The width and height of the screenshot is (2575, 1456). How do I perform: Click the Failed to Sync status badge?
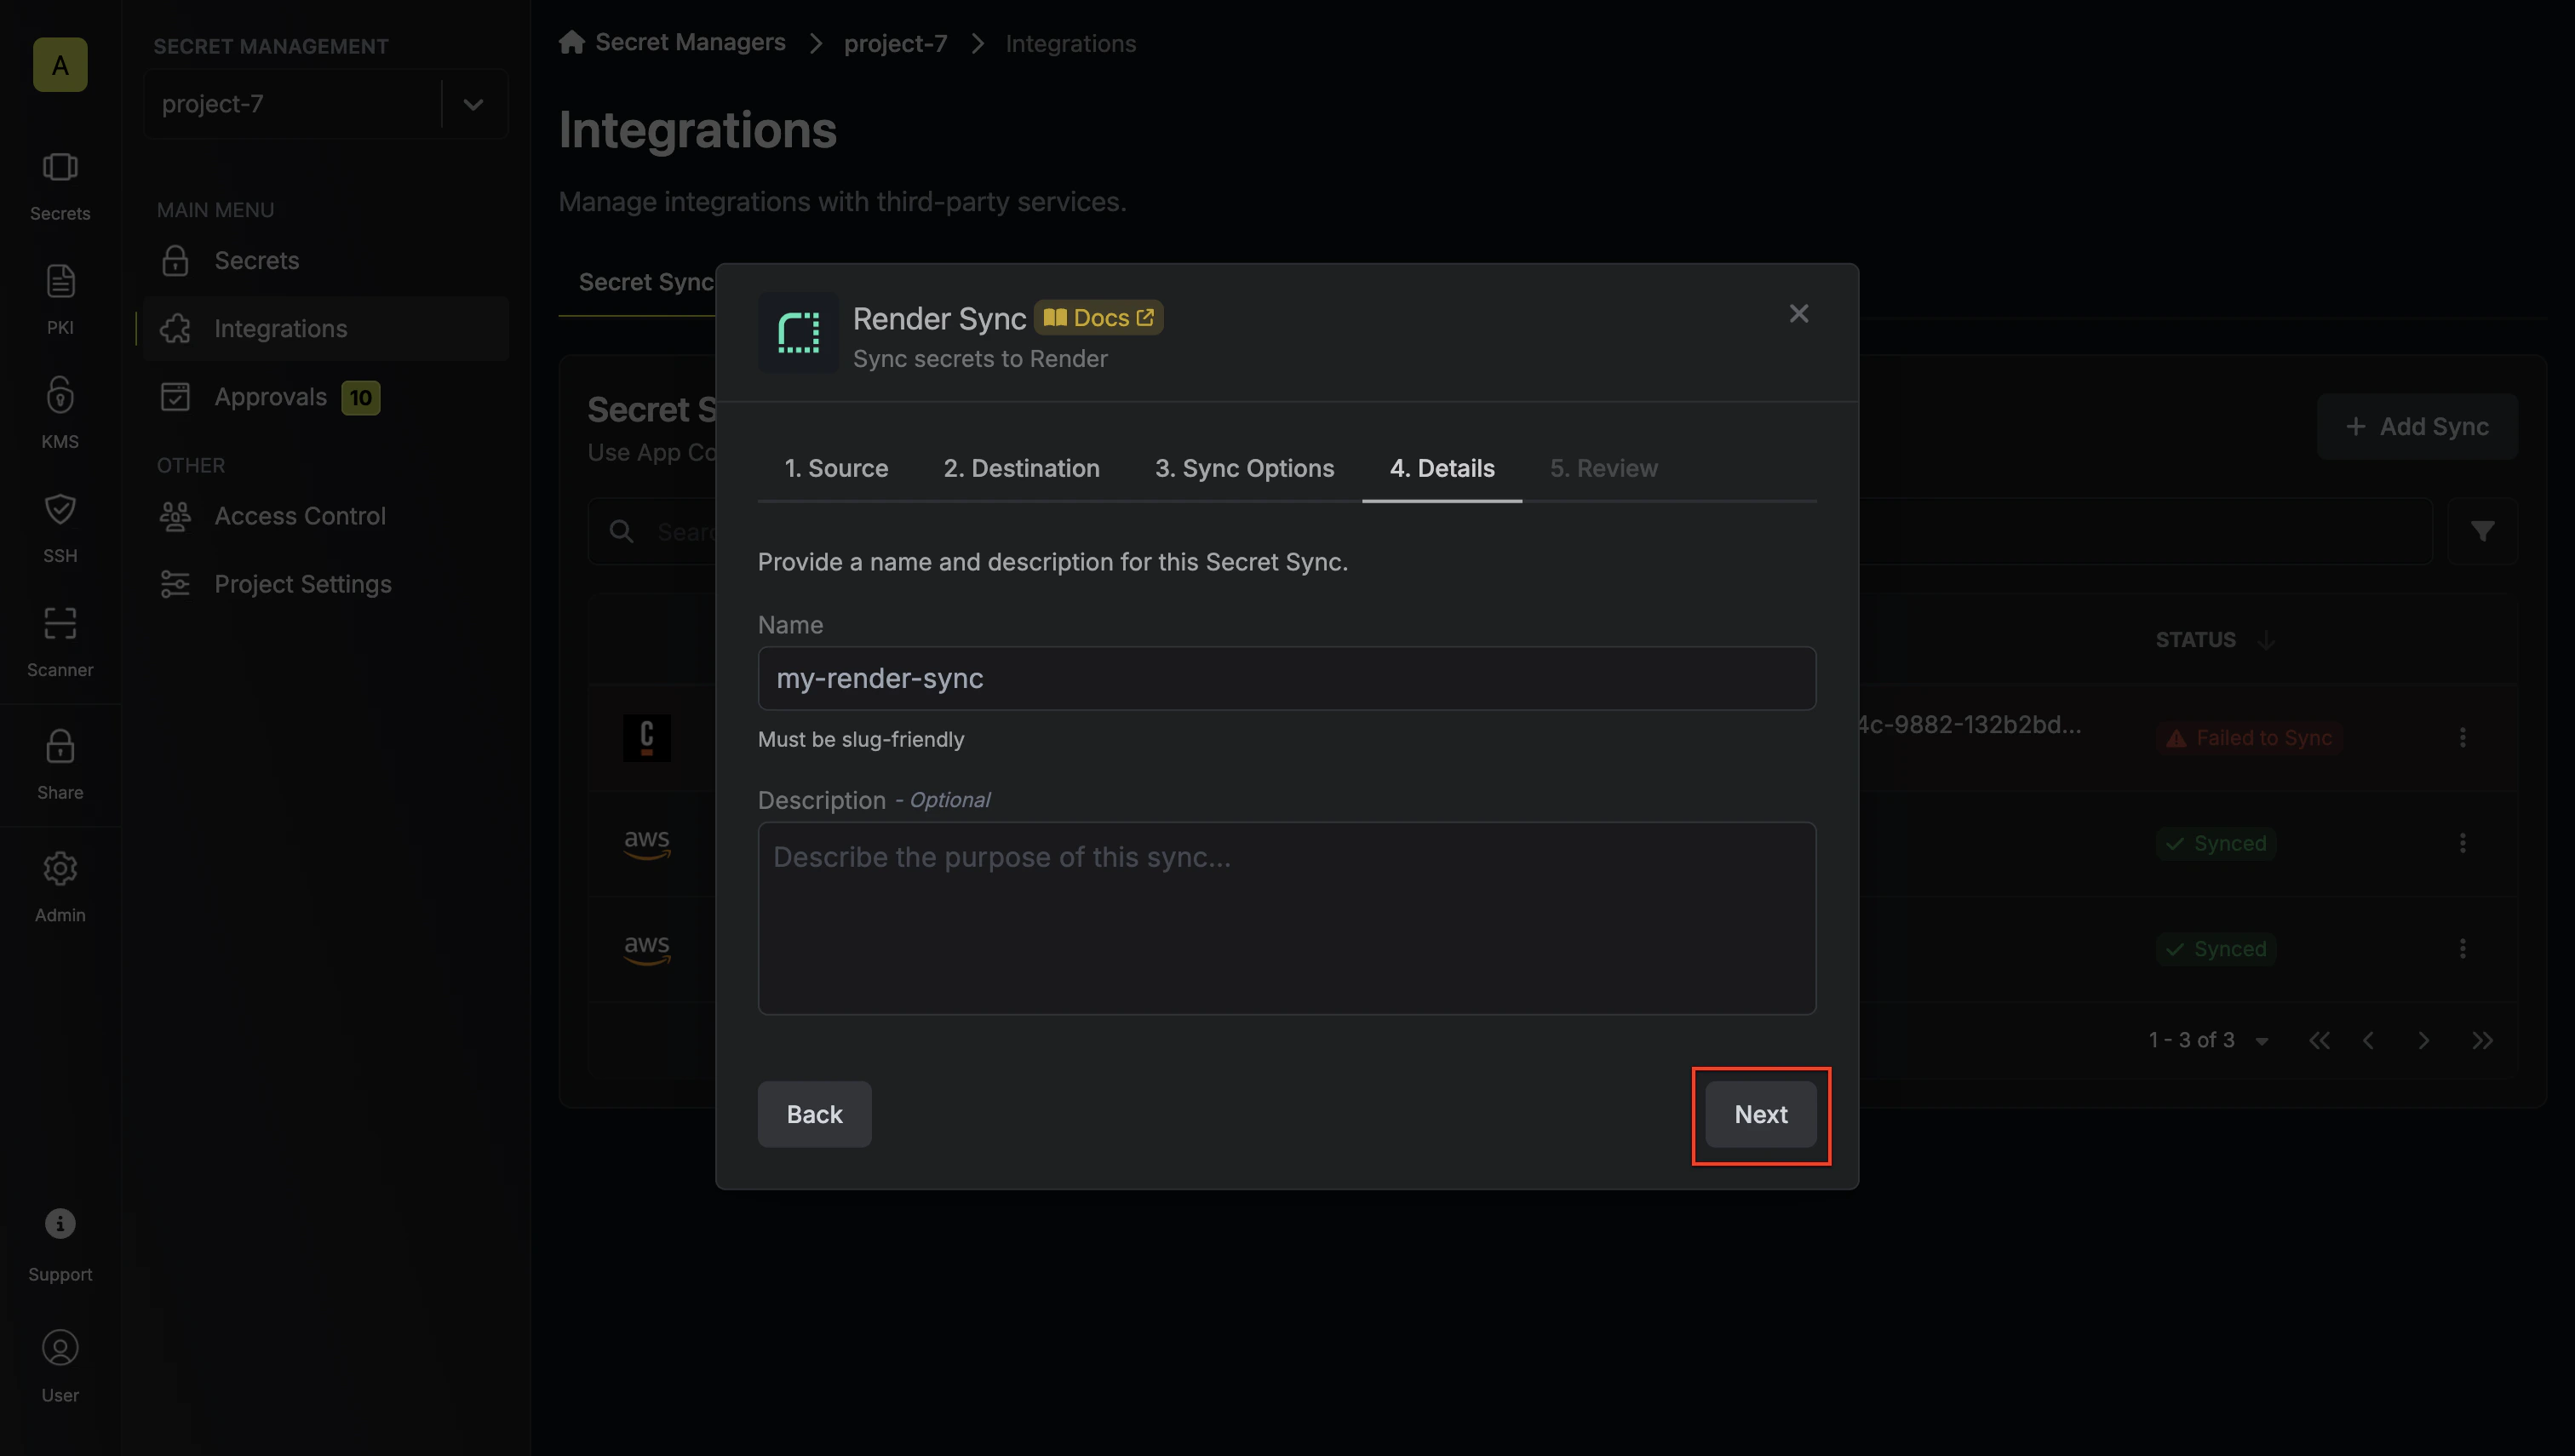(x=2249, y=738)
